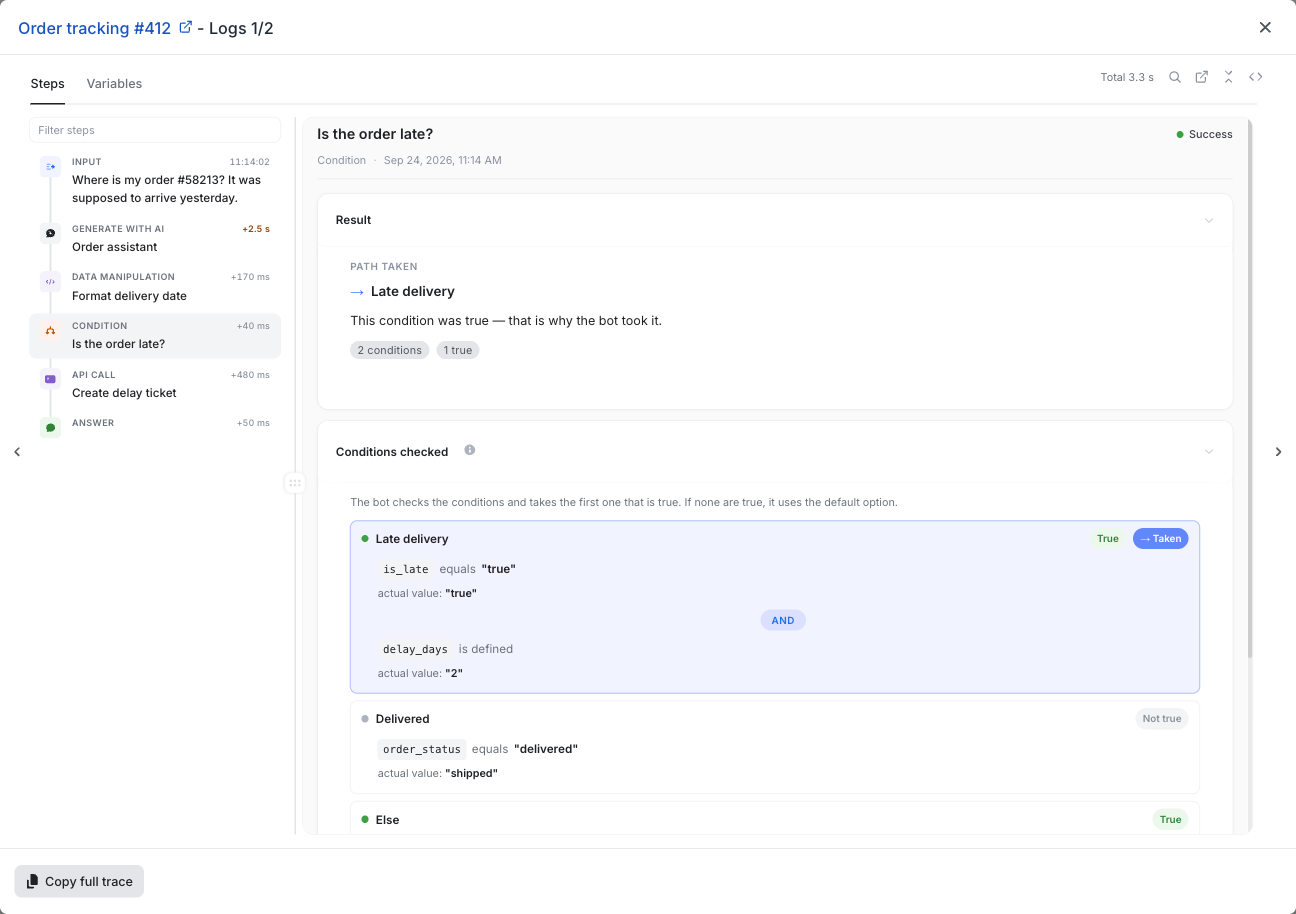Select the Condition step icon
The width and height of the screenshot is (1296, 914).
tap(50, 330)
